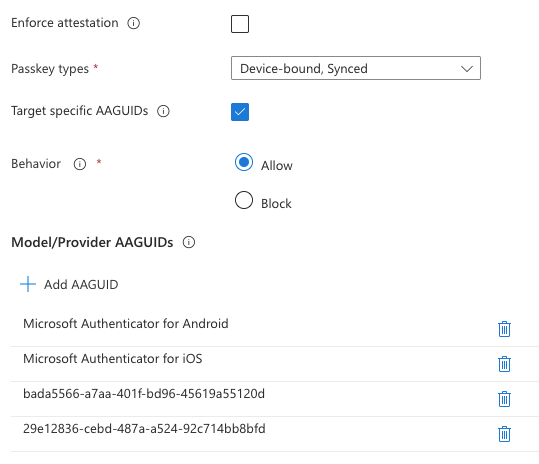This screenshot has width=539, height=464.
Task: Enable the Enforce attestation checkbox
Action: click(x=240, y=24)
